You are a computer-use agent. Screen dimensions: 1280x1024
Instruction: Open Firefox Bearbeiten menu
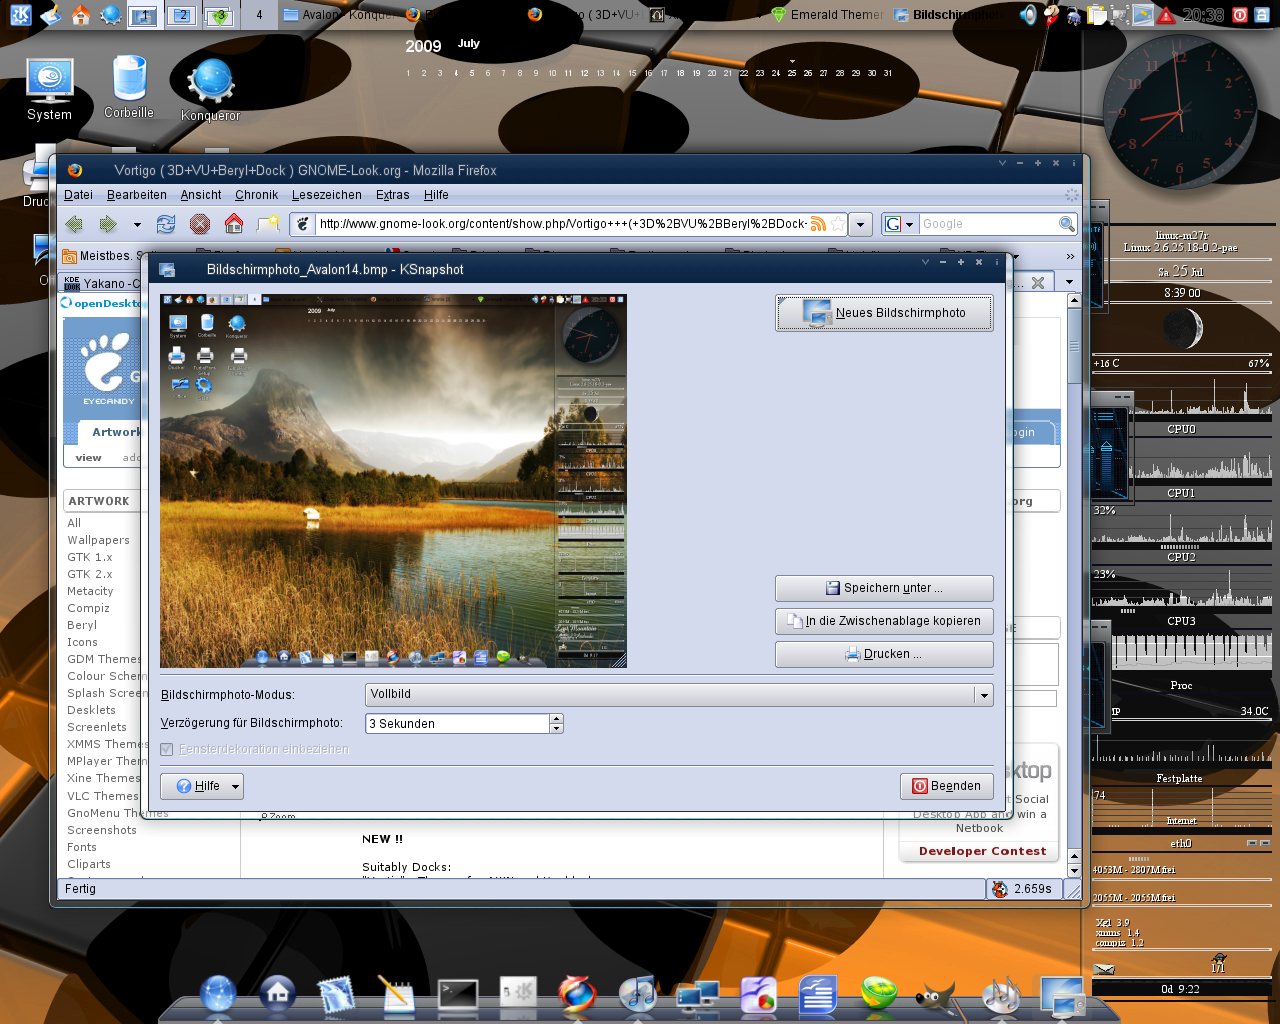click(x=137, y=195)
